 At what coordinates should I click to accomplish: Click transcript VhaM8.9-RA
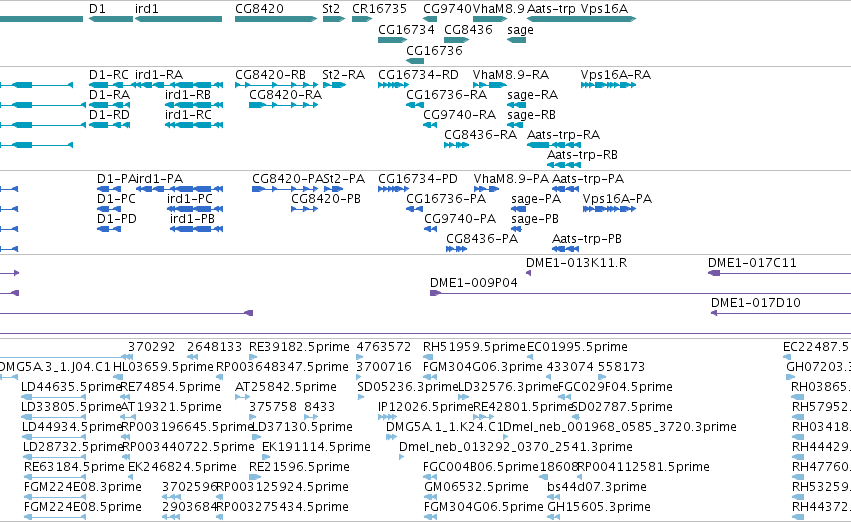(510, 74)
